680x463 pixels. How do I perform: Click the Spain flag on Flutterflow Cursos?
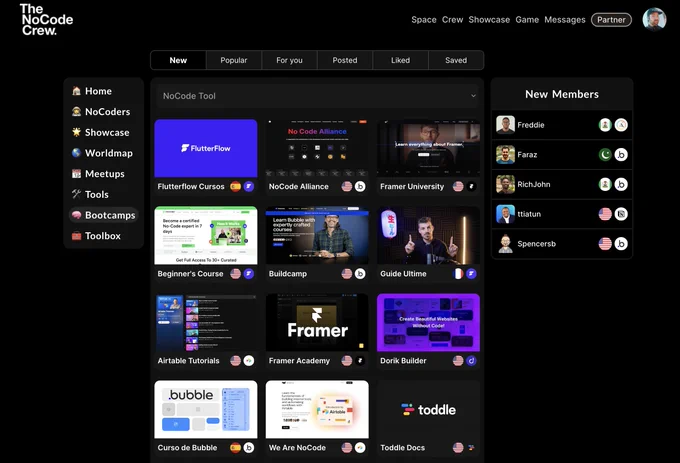(x=235, y=186)
